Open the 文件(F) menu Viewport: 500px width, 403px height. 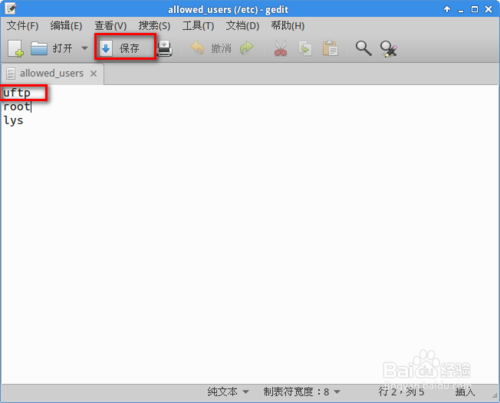[x=22, y=26]
